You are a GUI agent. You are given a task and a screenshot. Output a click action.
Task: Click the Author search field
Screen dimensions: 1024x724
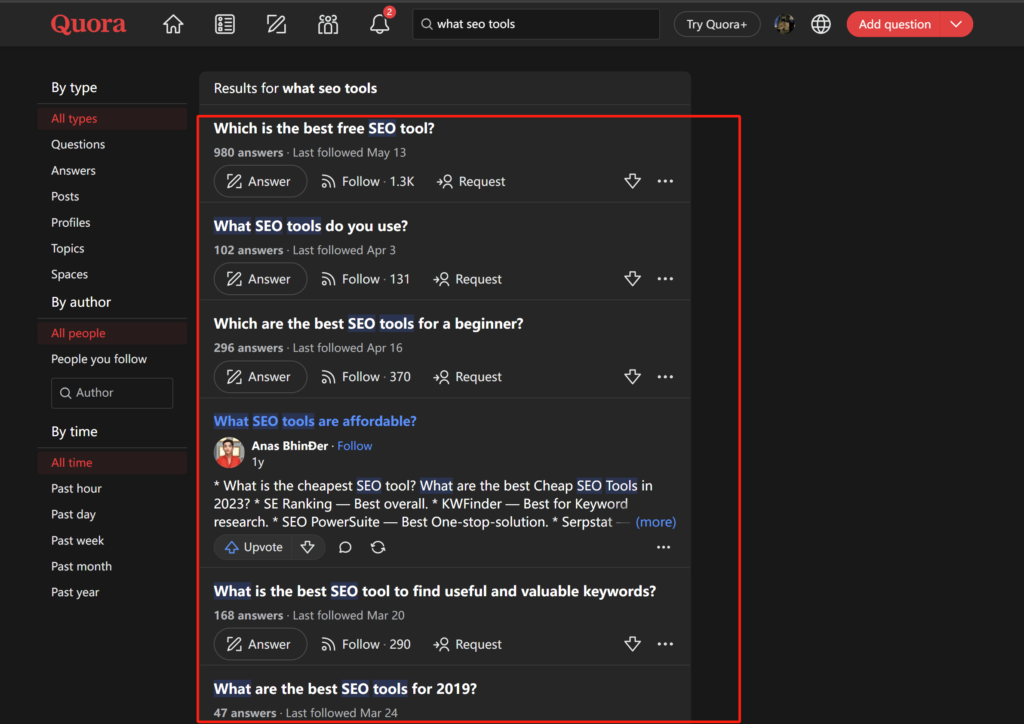point(112,393)
